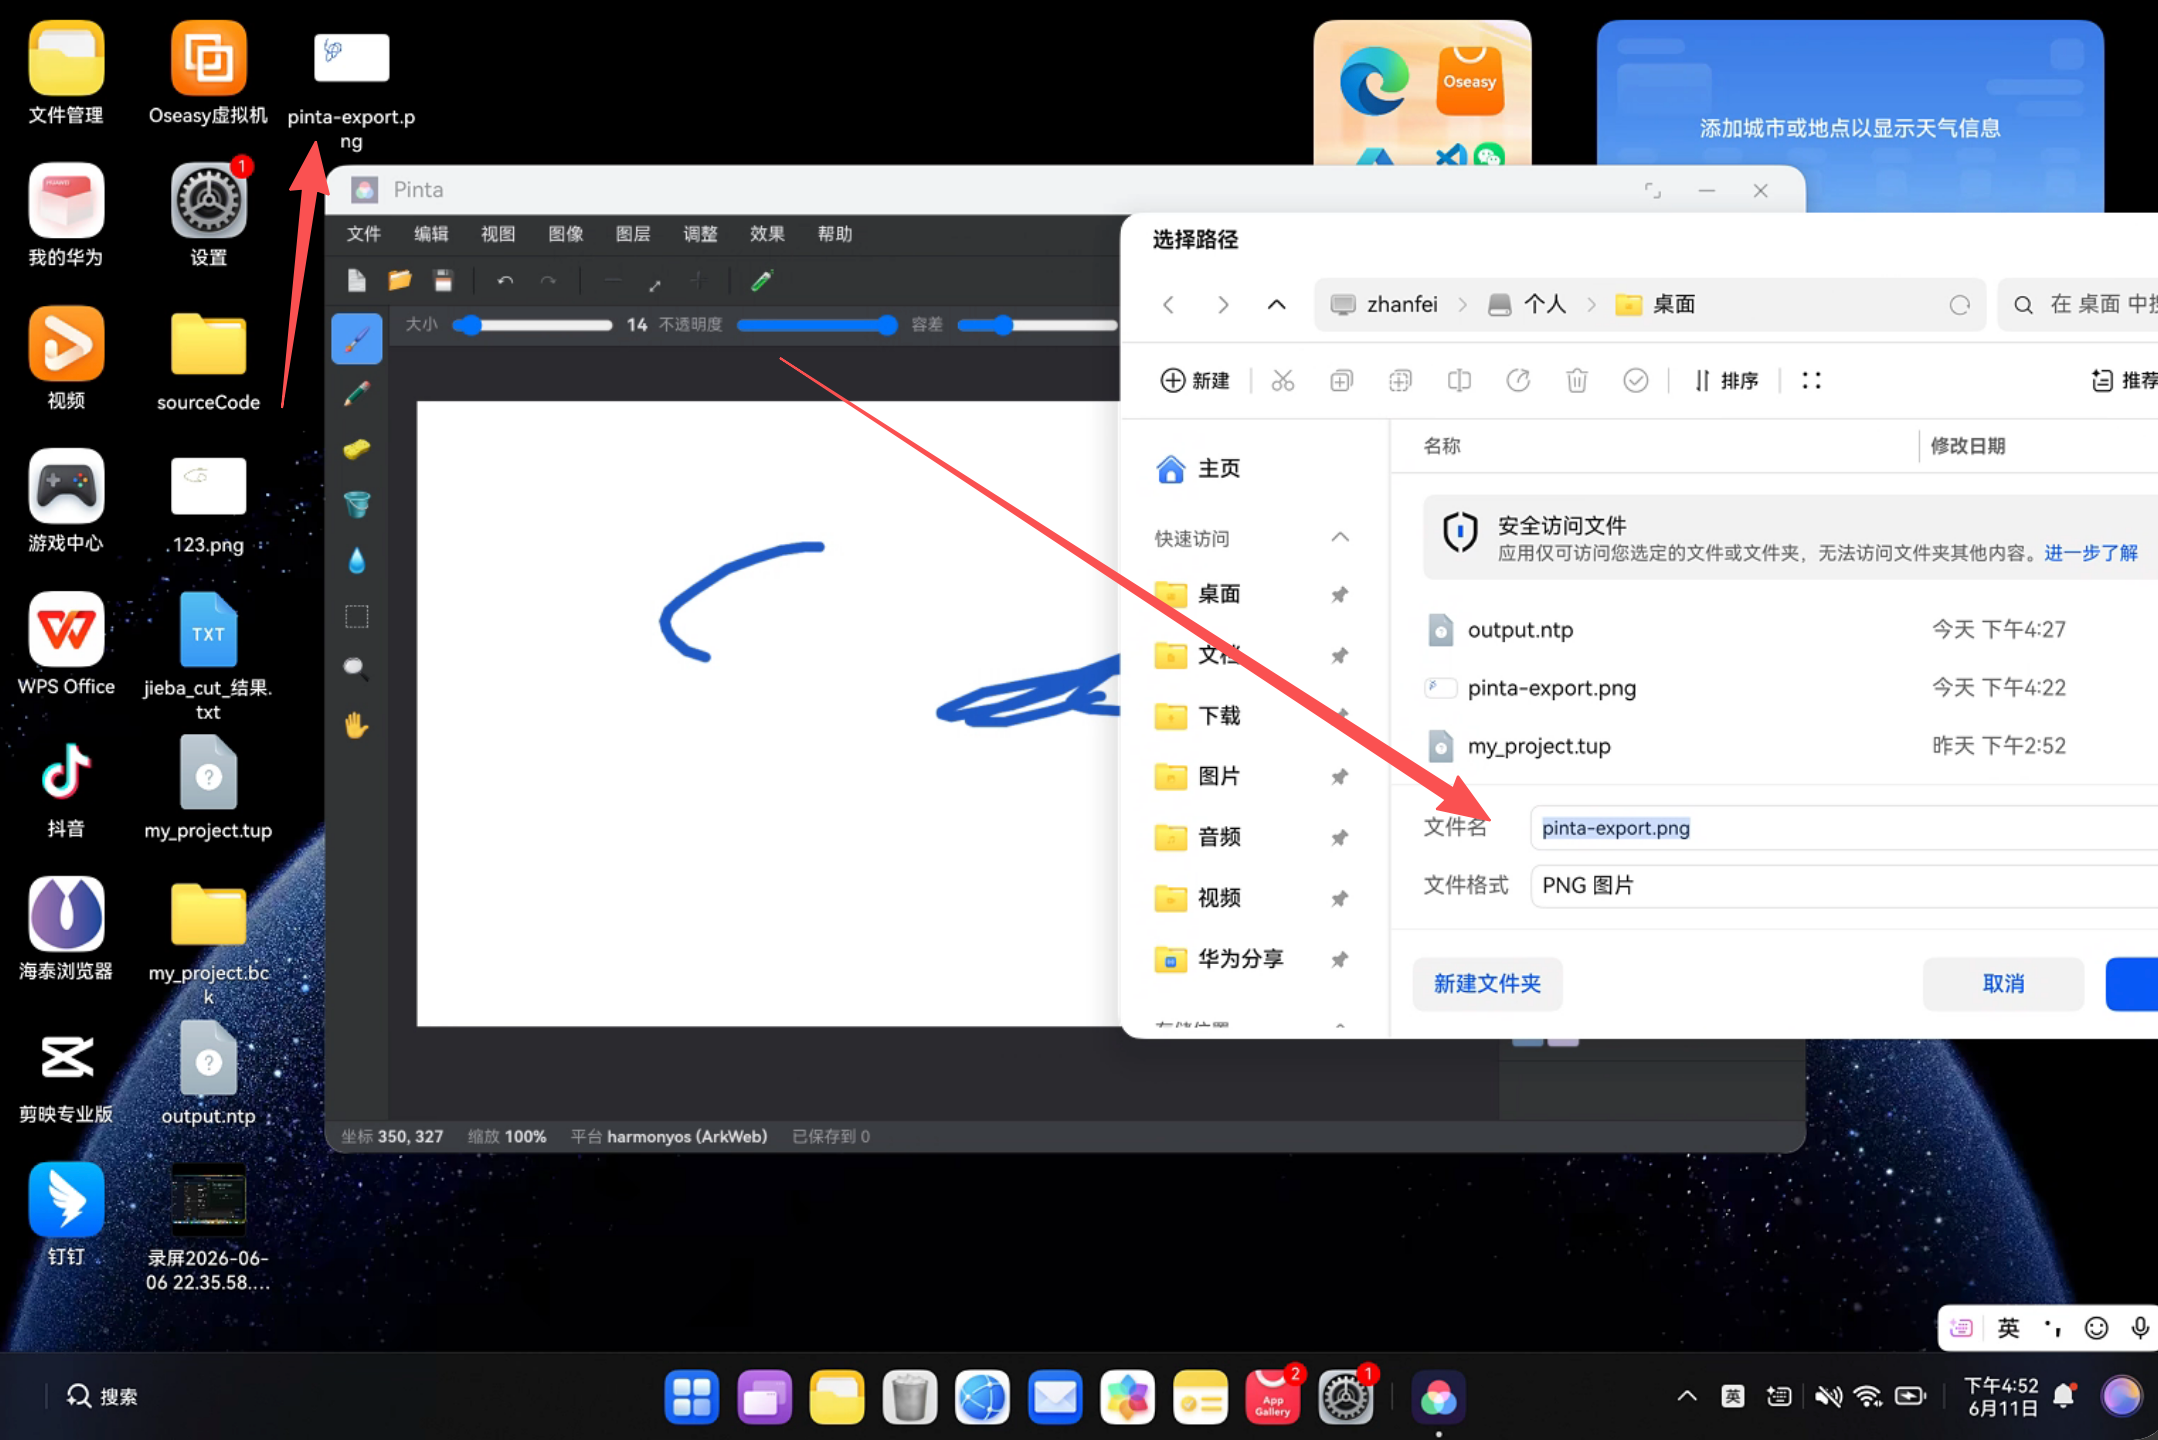Click the Copy icon in the dialog toolbar
The width and height of the screenshot is (2158, 1440).
click(x=1342, y=381)
